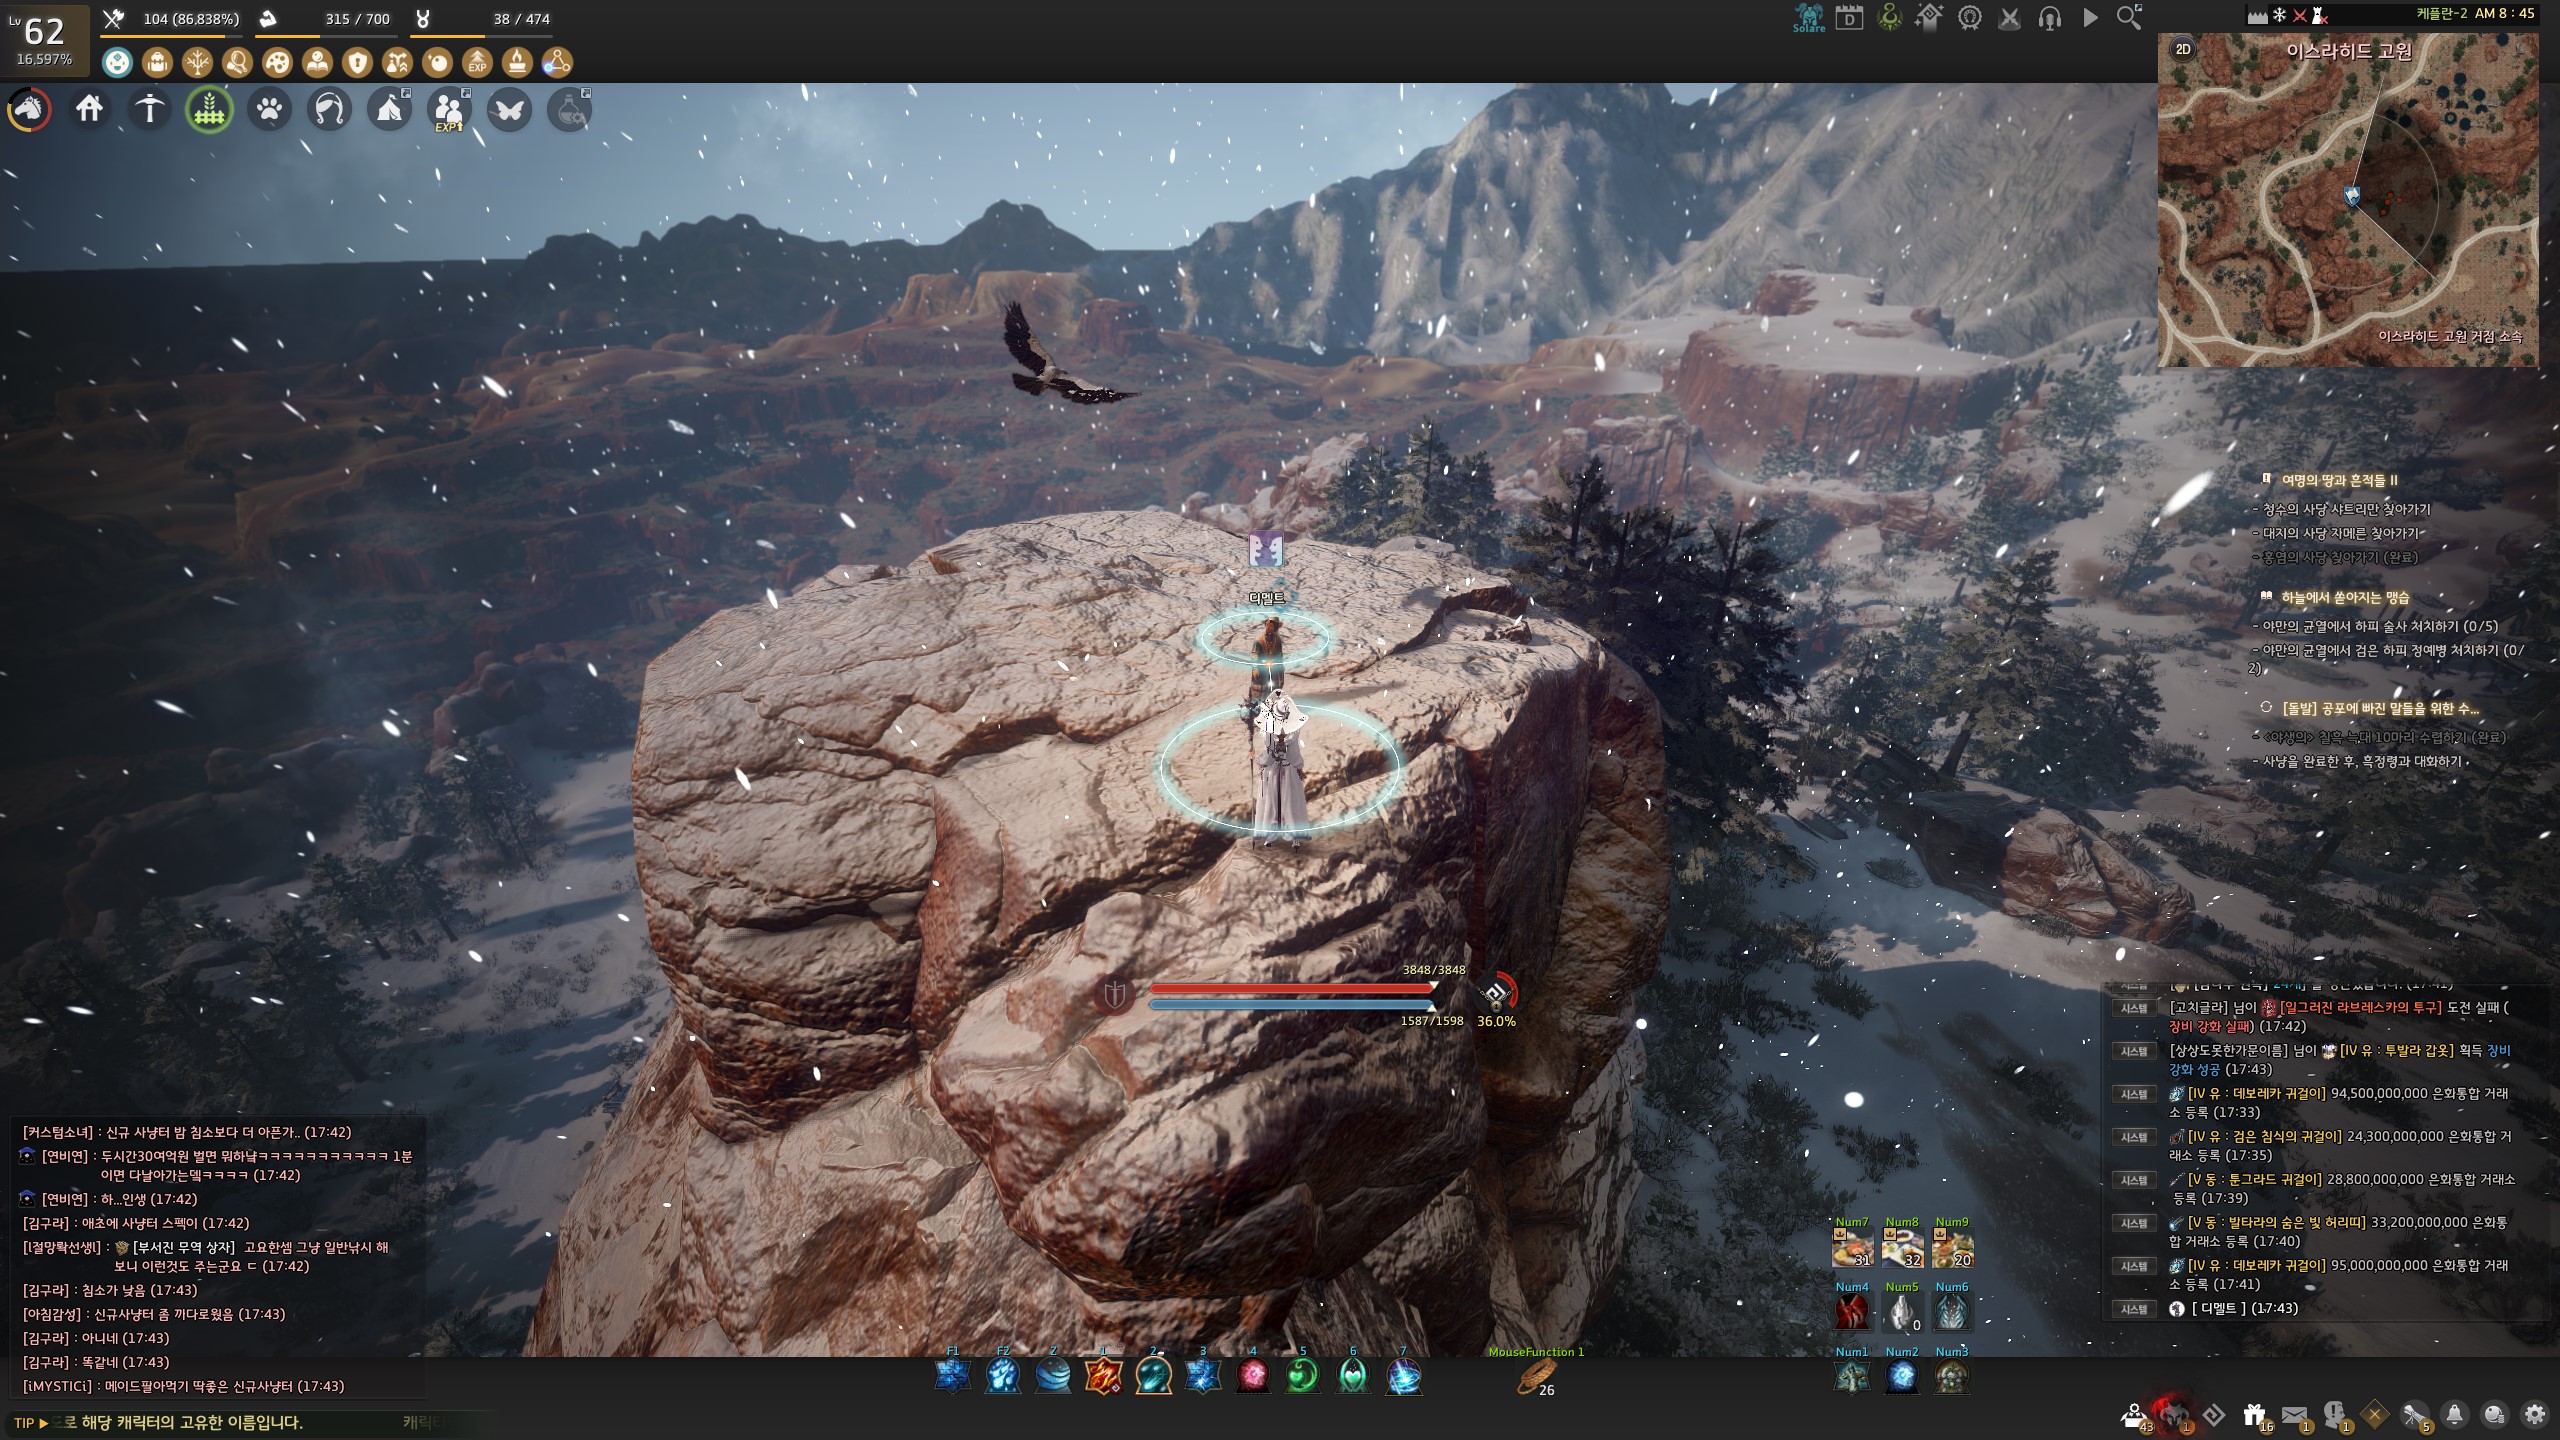The height and width of the screenshot is (1440, 2560).
Task: Toggle the minimap 2D view button
Action: 2183,49
